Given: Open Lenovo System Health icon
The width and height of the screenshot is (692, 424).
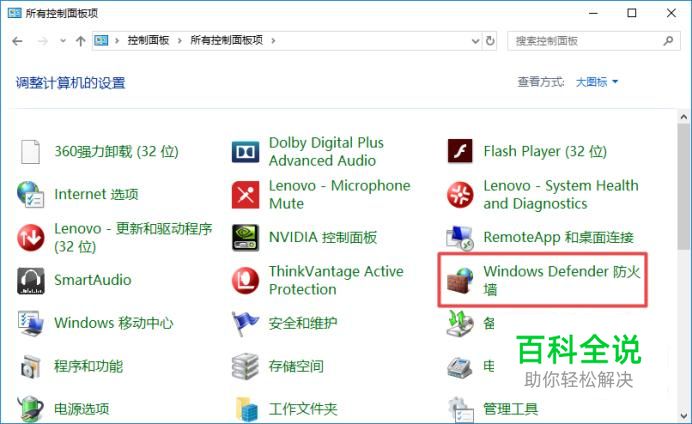Looking at the screenshot, I should (460, 195).
